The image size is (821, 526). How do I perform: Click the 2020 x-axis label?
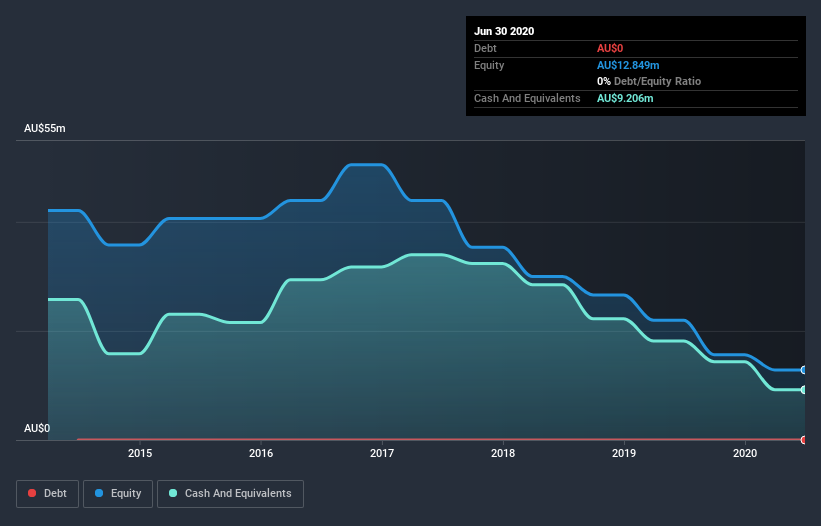[745, 453]
